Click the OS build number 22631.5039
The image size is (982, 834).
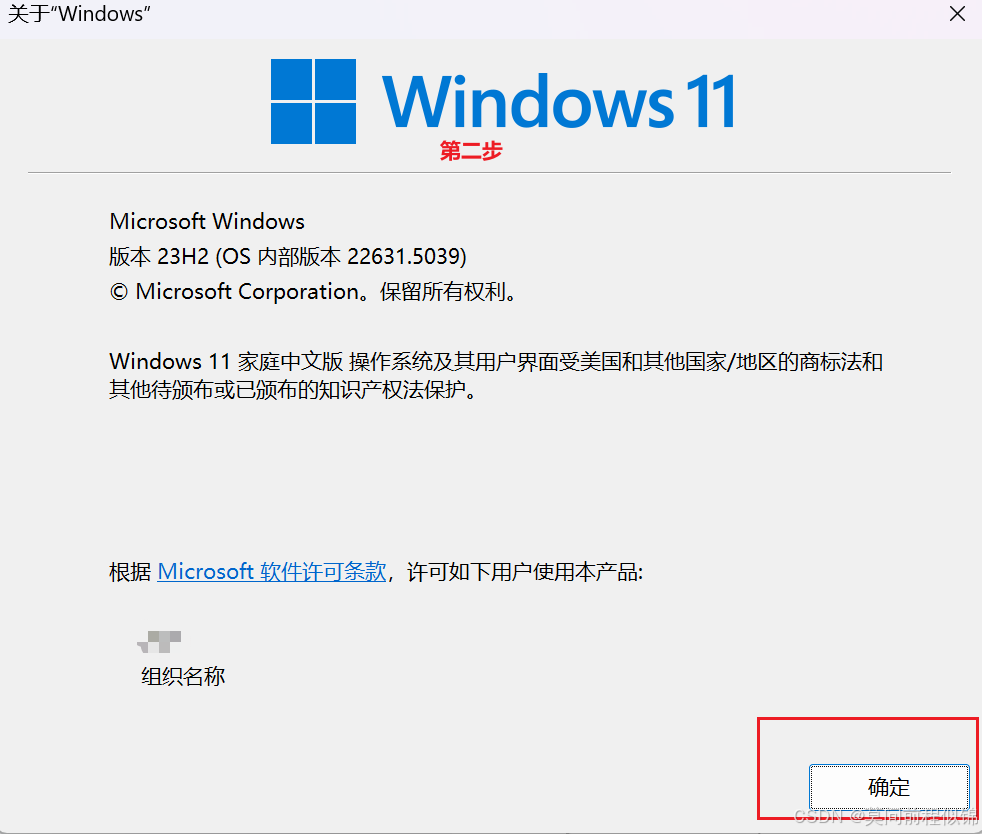[404, 256]
